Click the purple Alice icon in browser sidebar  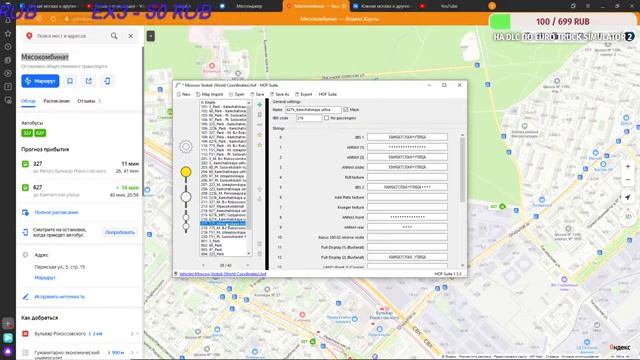pos(8,351)
